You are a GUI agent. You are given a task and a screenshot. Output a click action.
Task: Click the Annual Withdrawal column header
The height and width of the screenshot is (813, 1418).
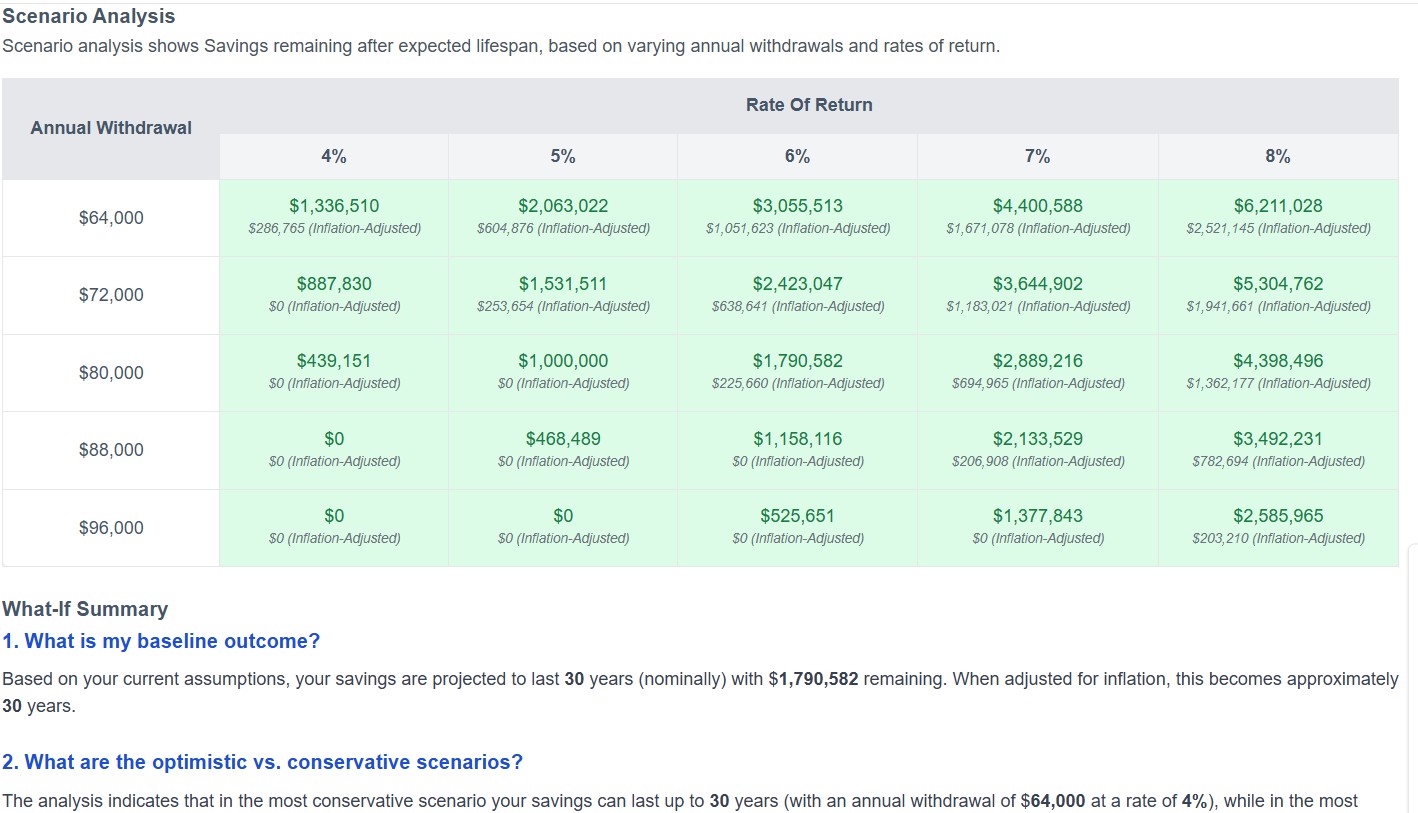click(110, 127)
